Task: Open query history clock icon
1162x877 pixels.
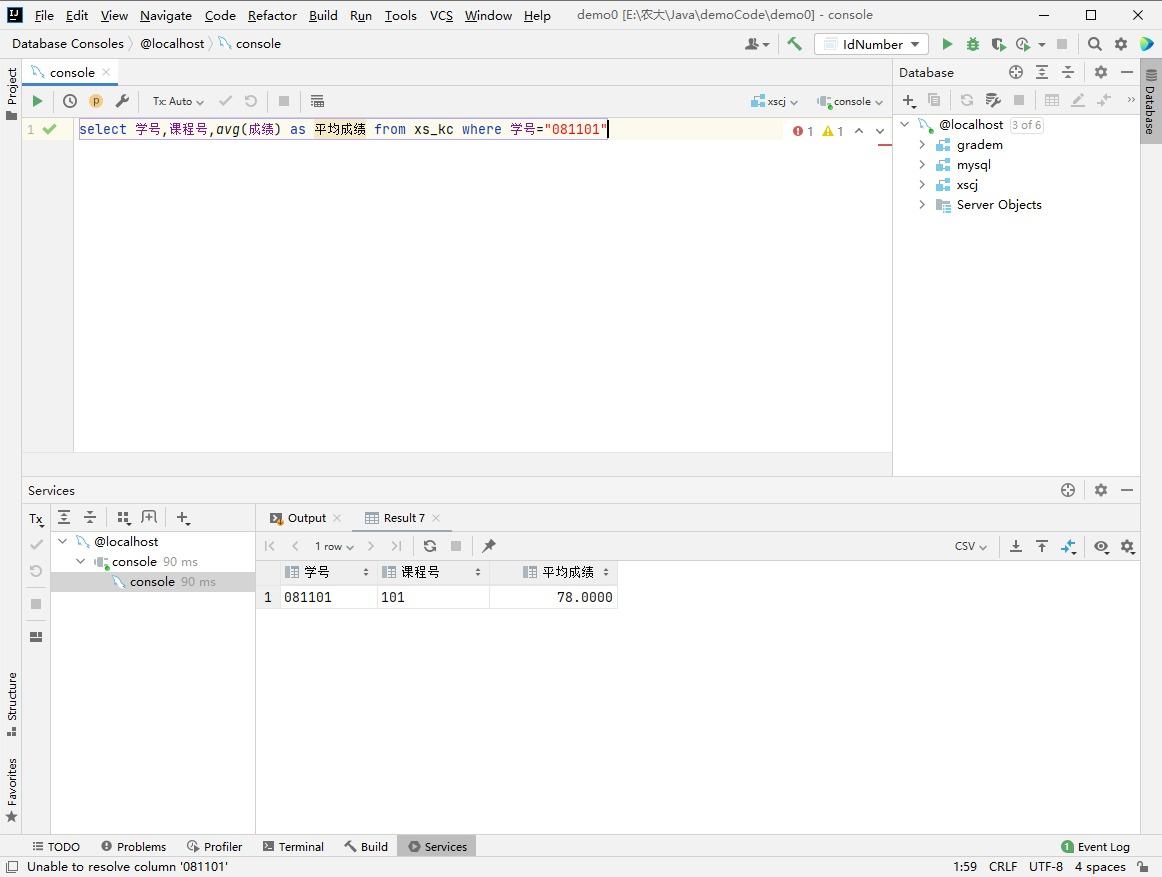Action: [x=70, y=101]
